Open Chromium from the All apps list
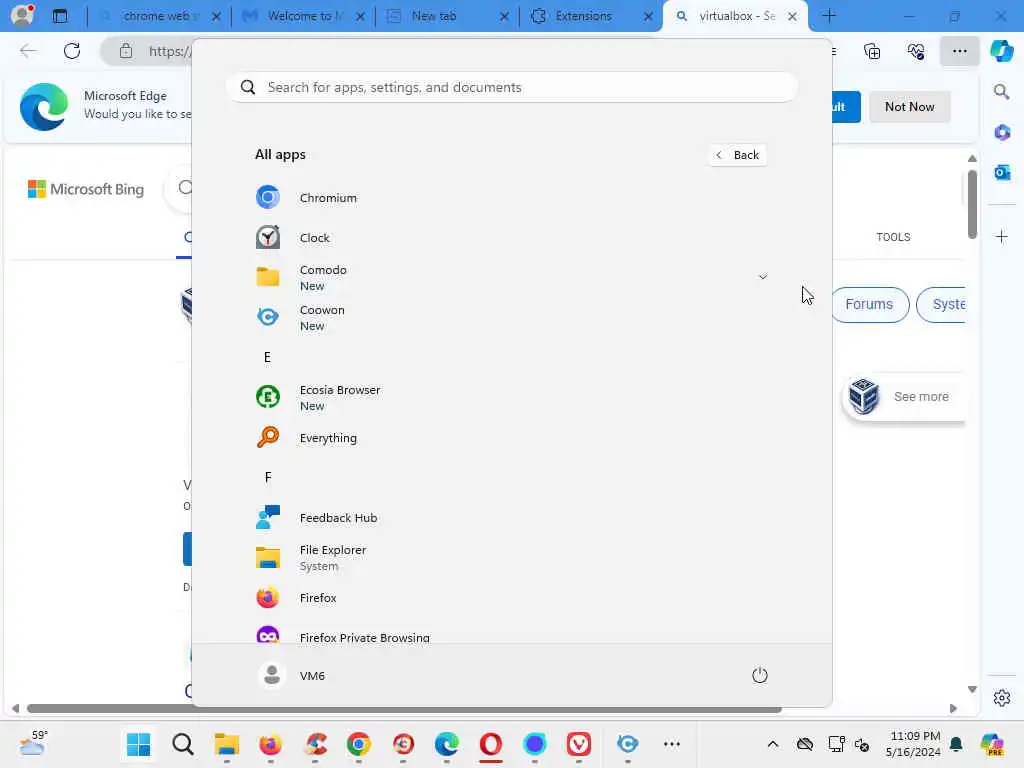The width and height of the screenshot is (1024, 768). 509,197
